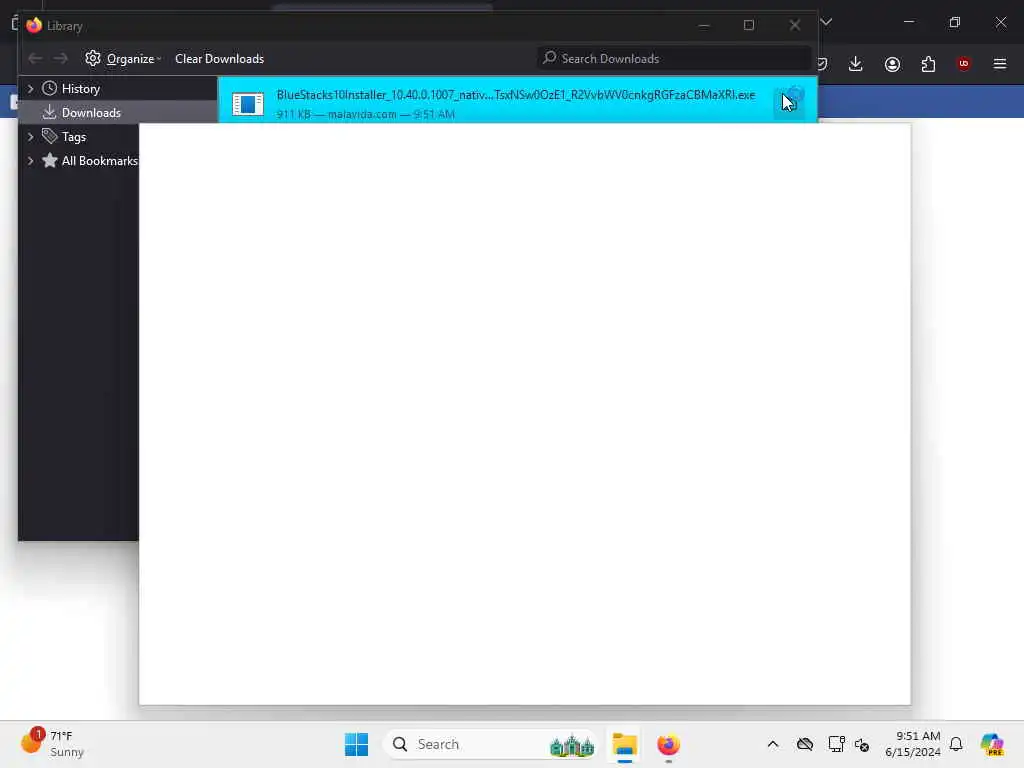This screenshot has height=768, width=1024.
Task: Select the BlueStacks10Installer download entry
Action: tap(517, 100)
